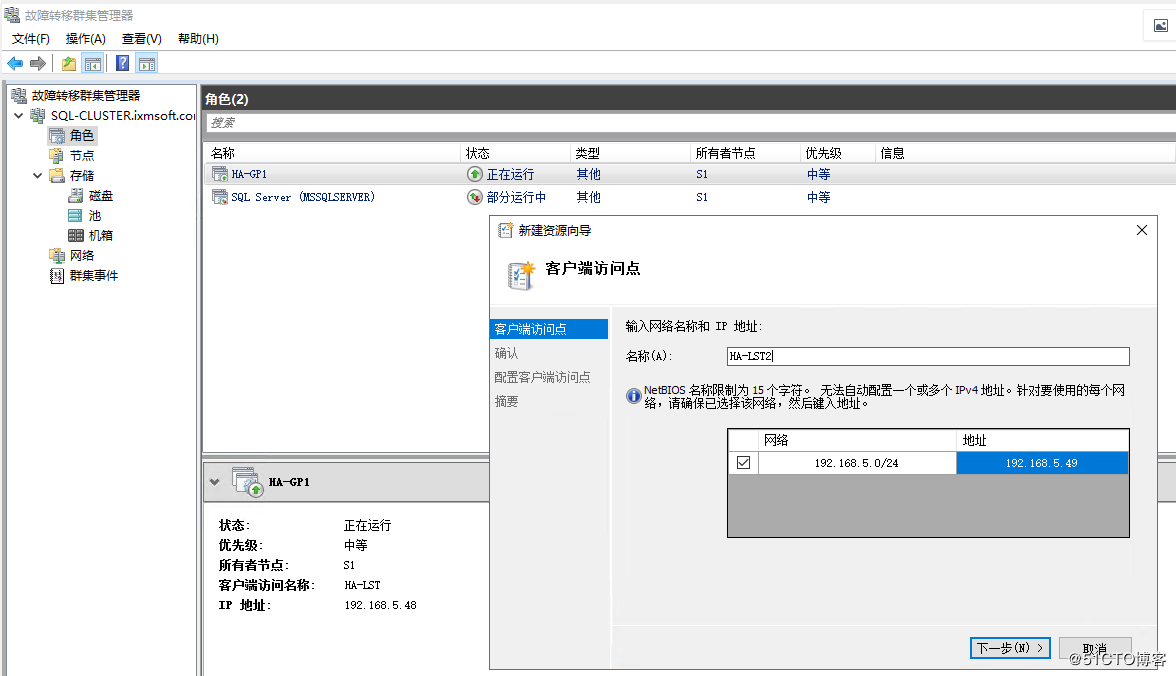Open help via the question-mark toolbar icon

tap(121, 63)
